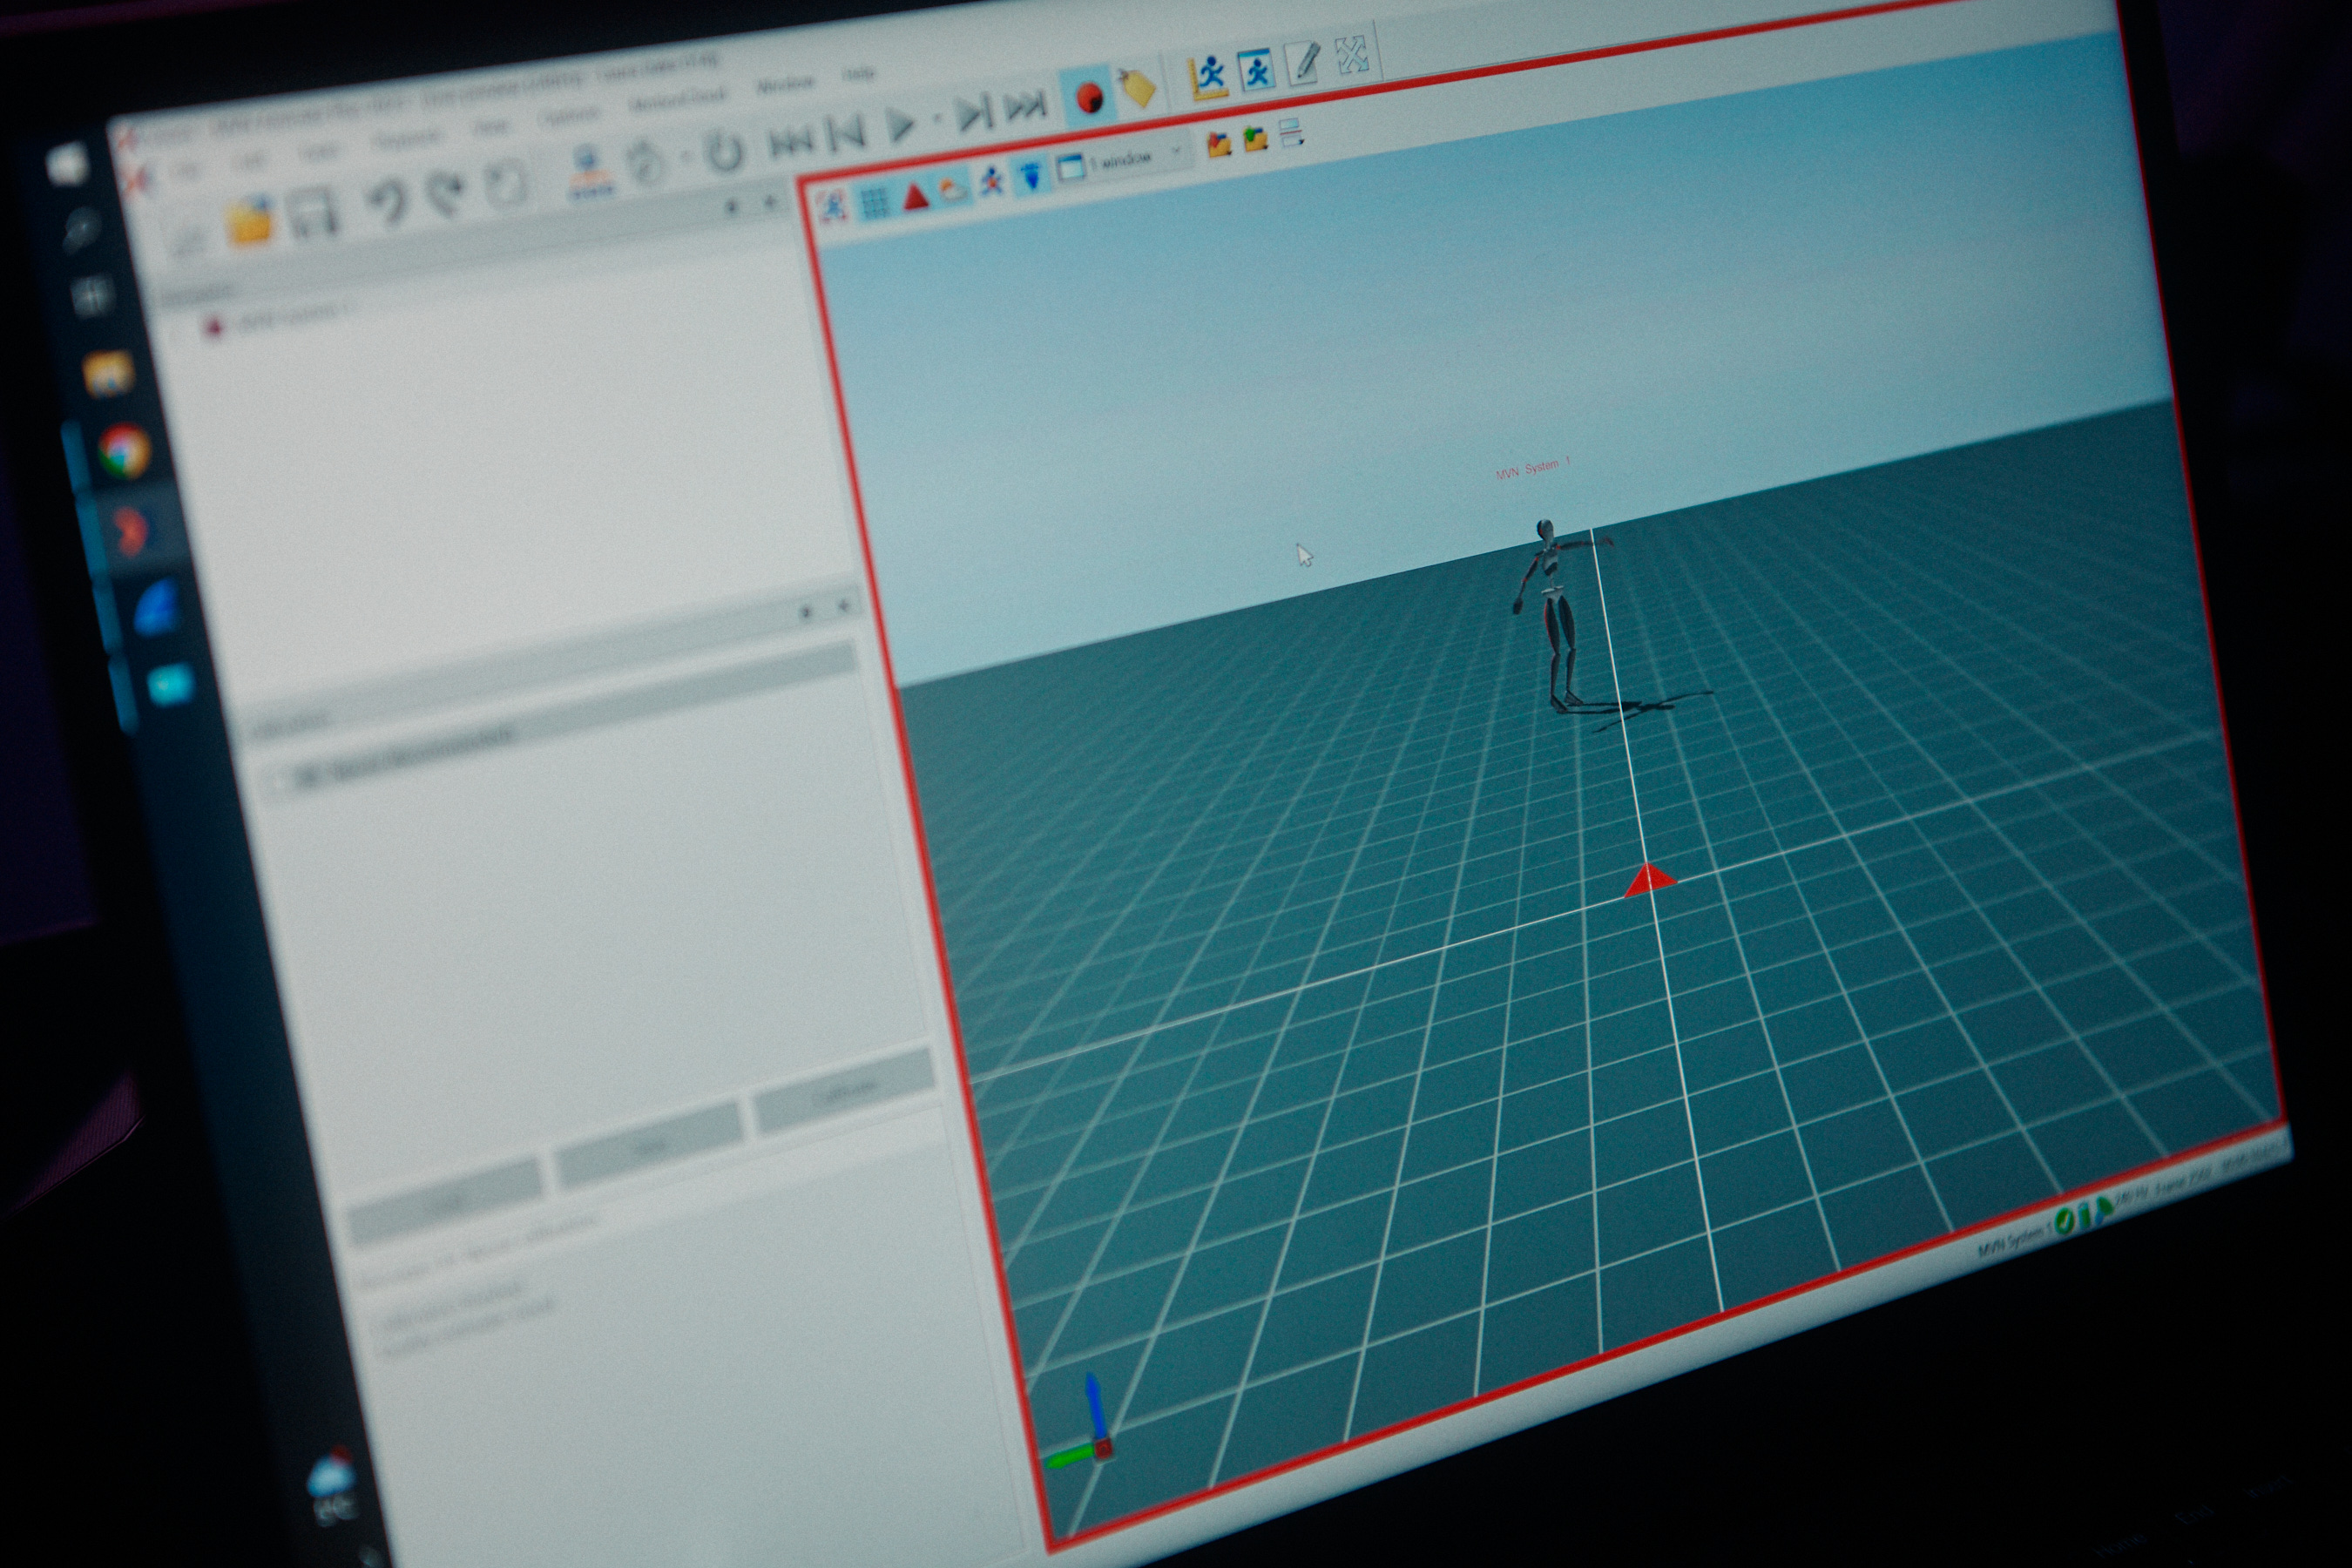Toggle the floor grid display
Image resolution: width=2352 pixels, height=1568 pixels.
[x=874, y=201]
